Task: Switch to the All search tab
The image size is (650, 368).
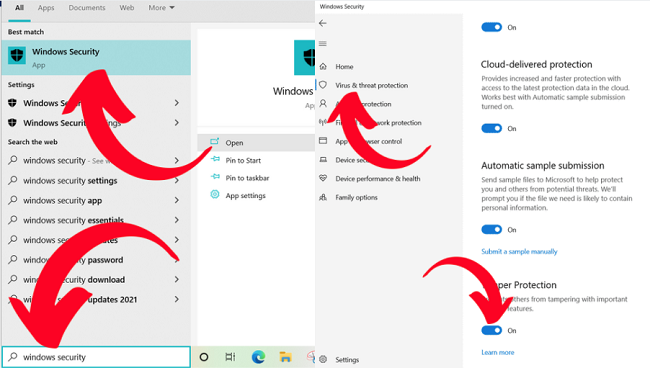Action: point(19,8)
